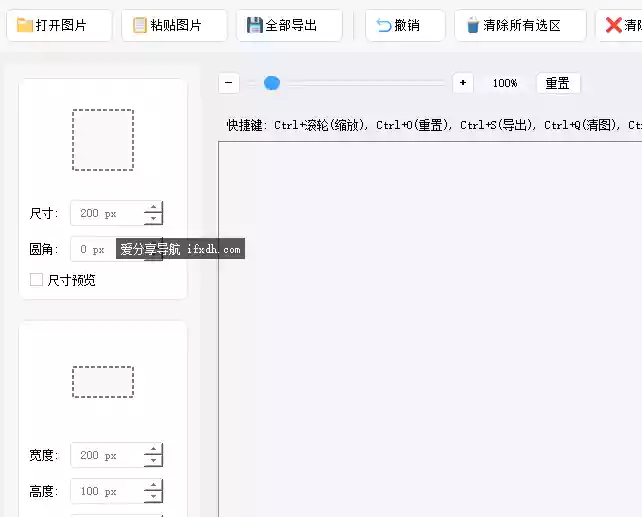This screenshot has width=642, height=517.
Task: Reset zoom with the 重置 button
Action: coord(558,83)
